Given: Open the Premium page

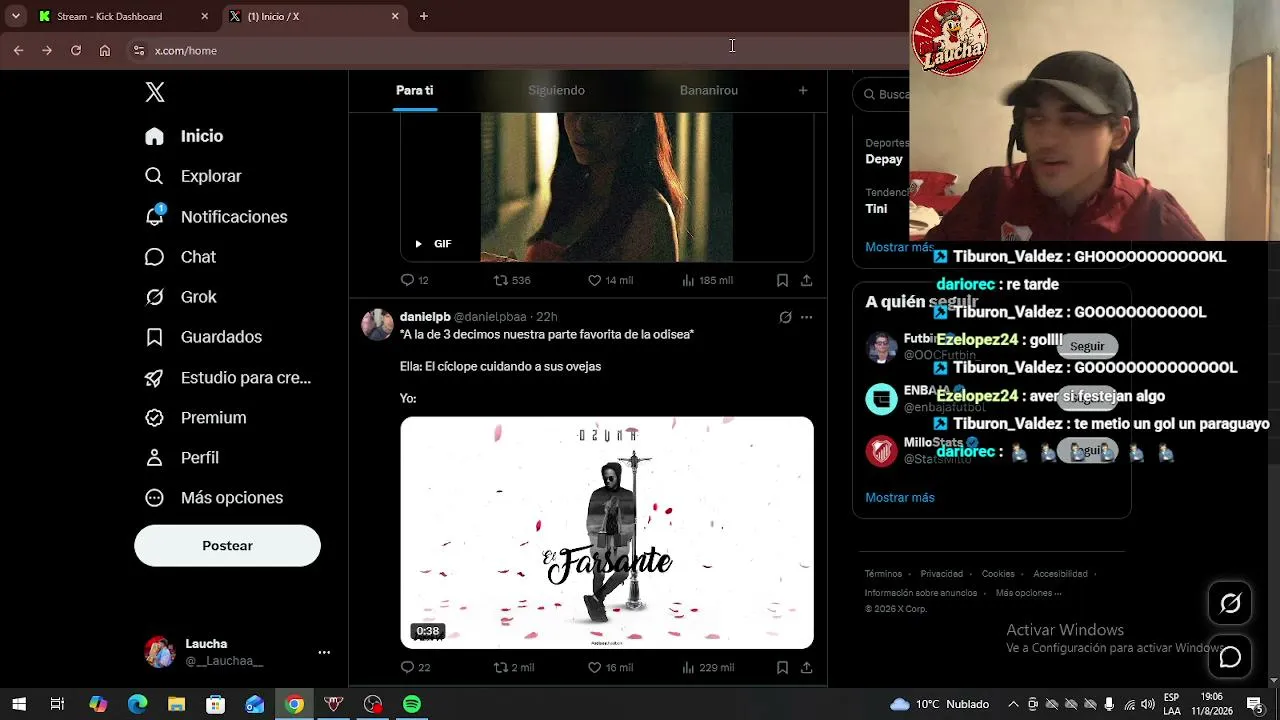Looking at the screenshot, I should [x=195, y=418].
